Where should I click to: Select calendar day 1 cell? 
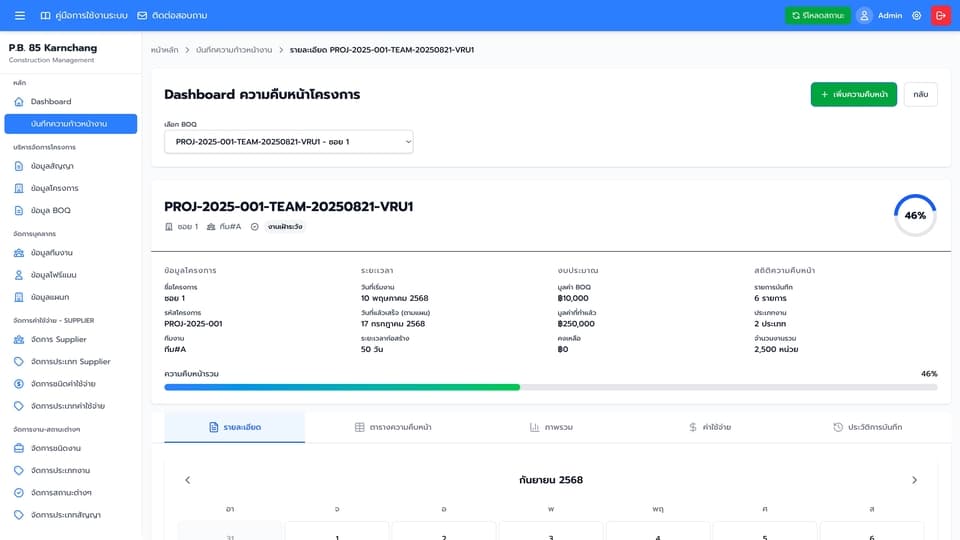tap(337, 531)
